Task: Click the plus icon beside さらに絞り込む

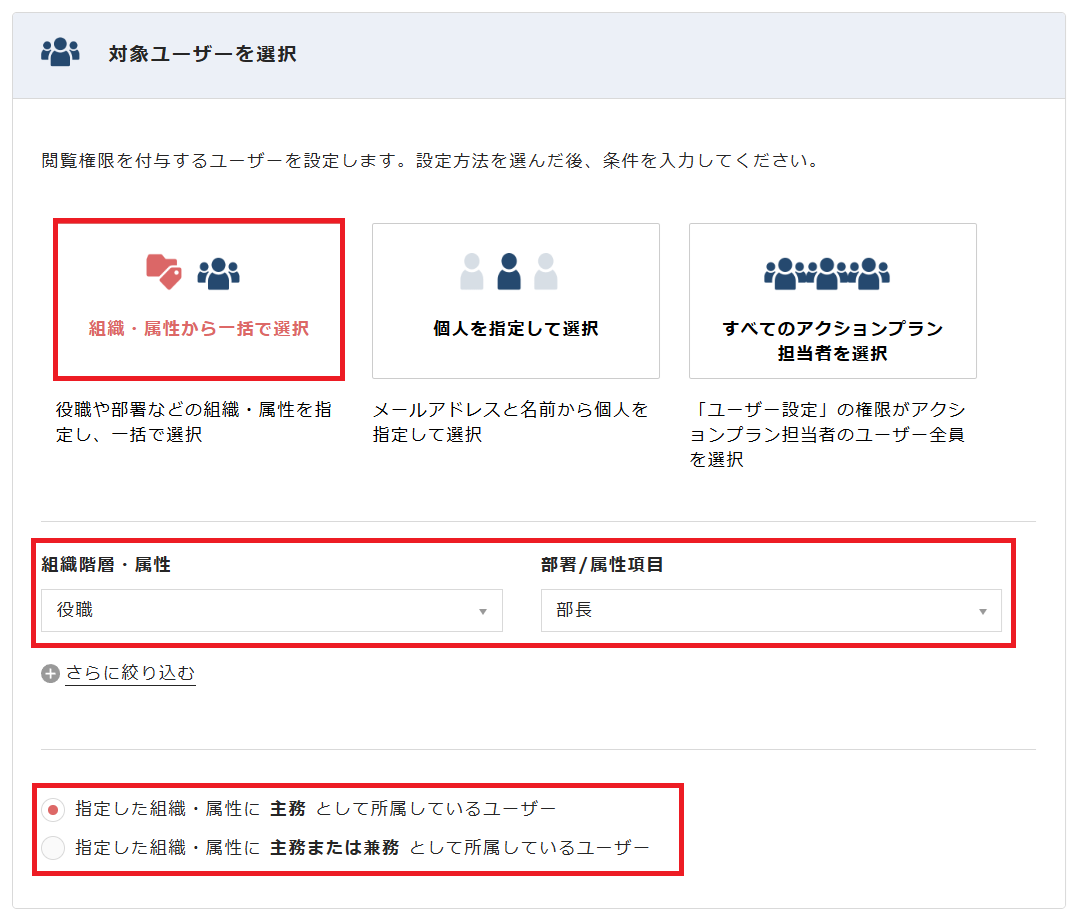Action: [x=51, y=674]
